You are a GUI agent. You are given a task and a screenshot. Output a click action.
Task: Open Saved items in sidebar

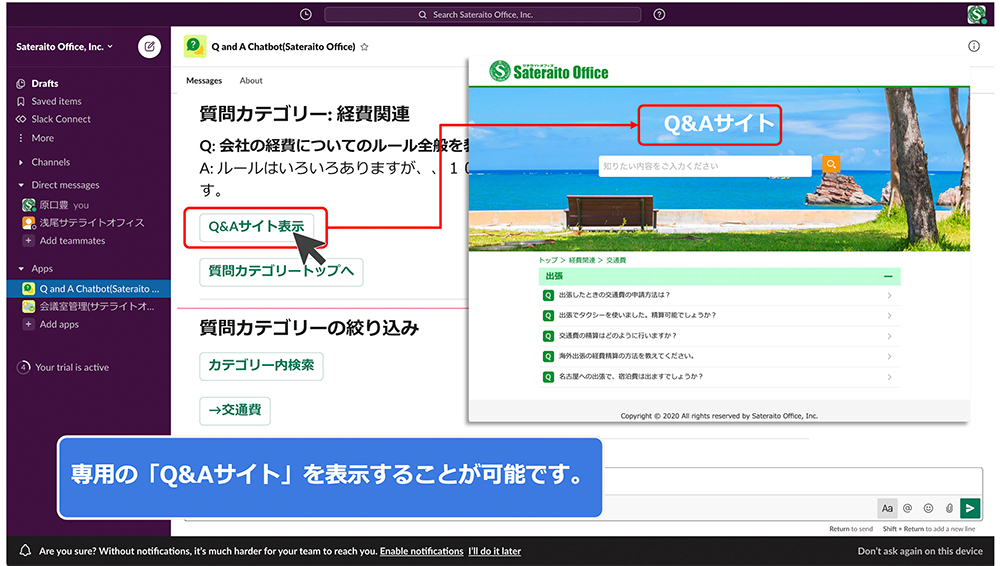(x=56, y=101)
